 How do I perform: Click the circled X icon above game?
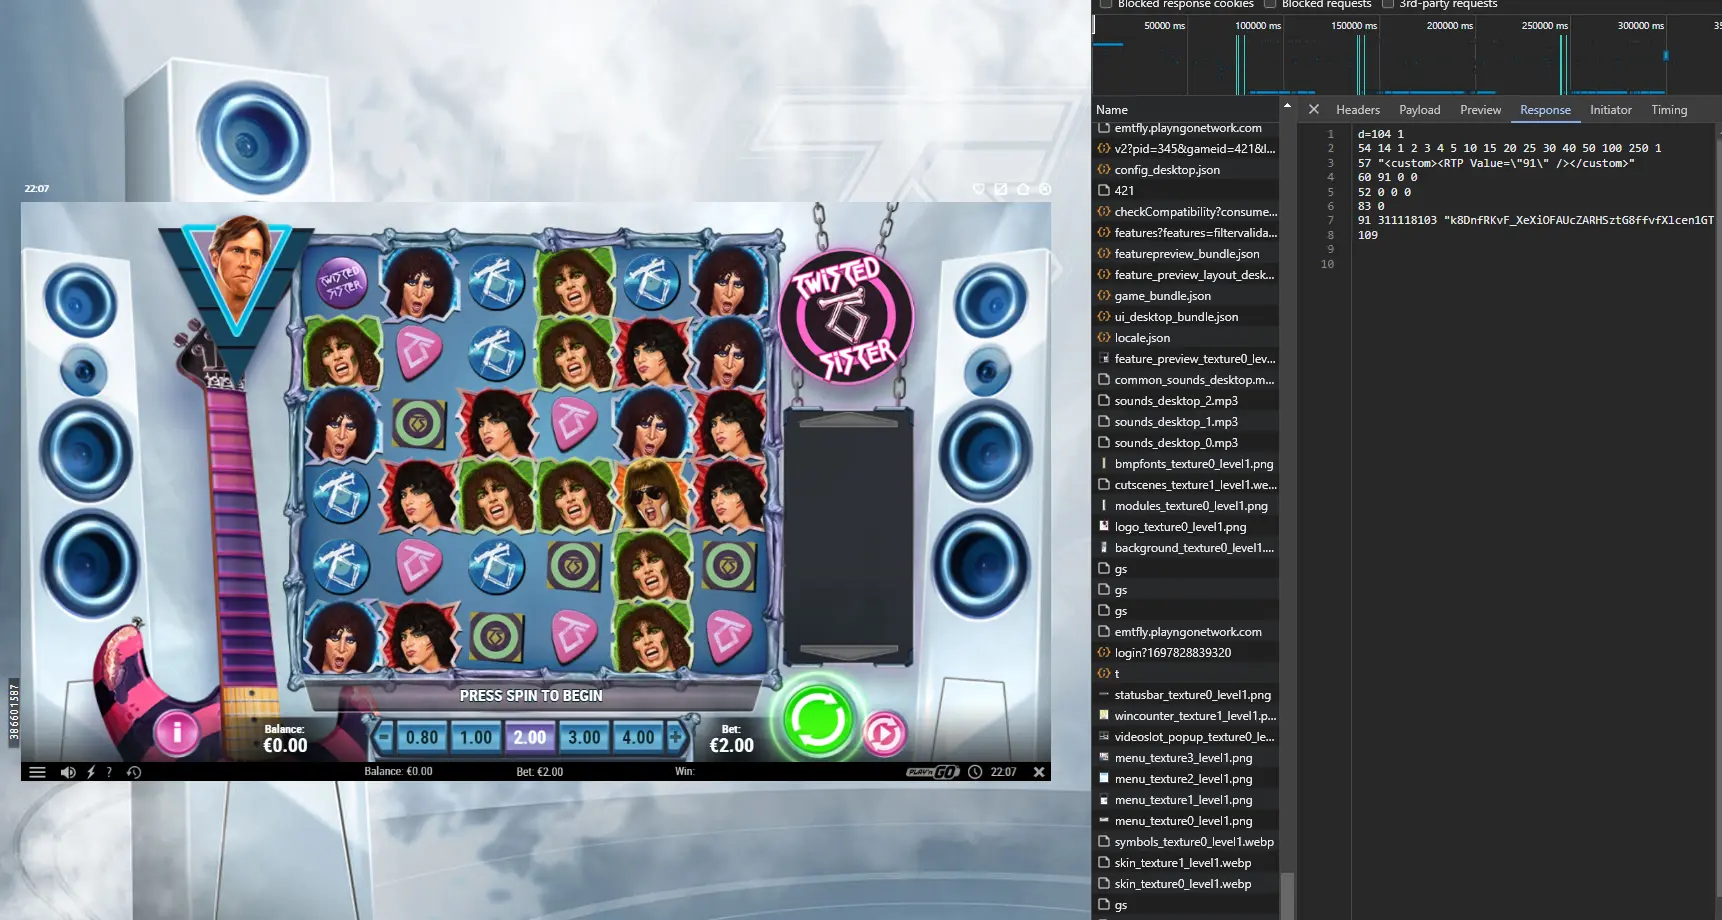(x=1045, y=189)
